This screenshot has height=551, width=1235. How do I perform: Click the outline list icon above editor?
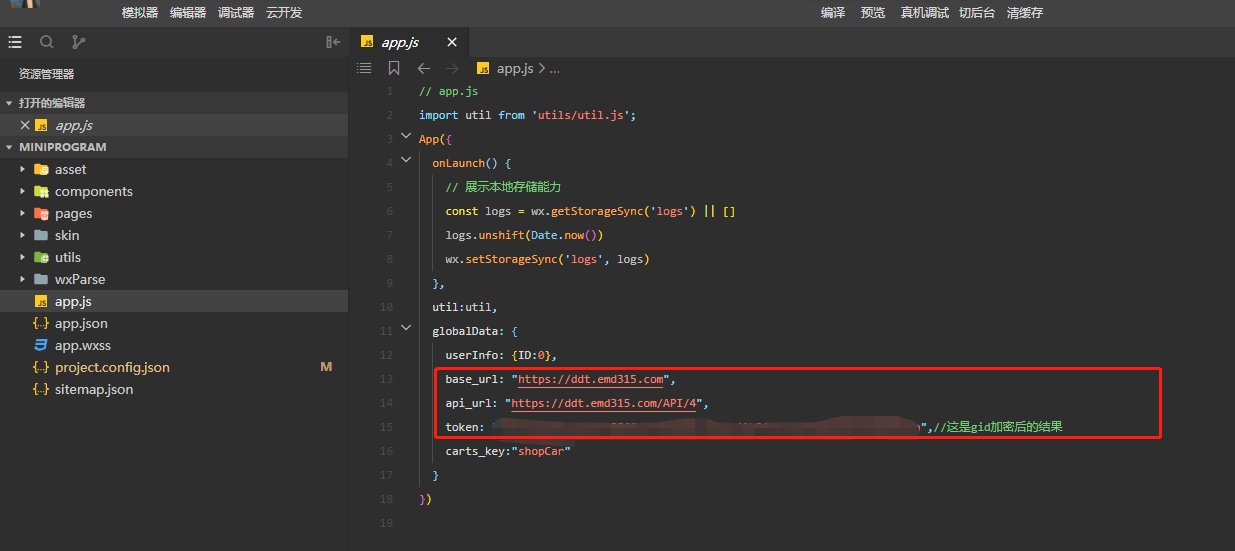tap(364, 68)
